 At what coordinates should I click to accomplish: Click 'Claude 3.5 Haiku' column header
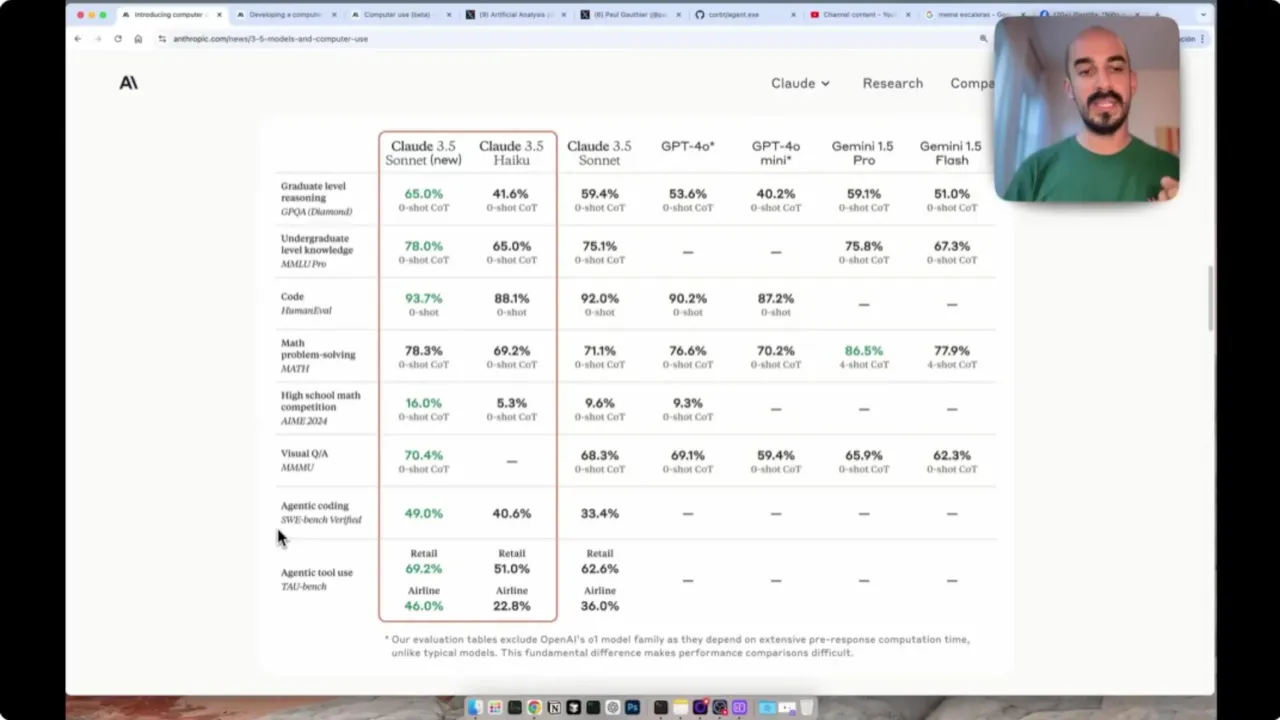[511, 153]
